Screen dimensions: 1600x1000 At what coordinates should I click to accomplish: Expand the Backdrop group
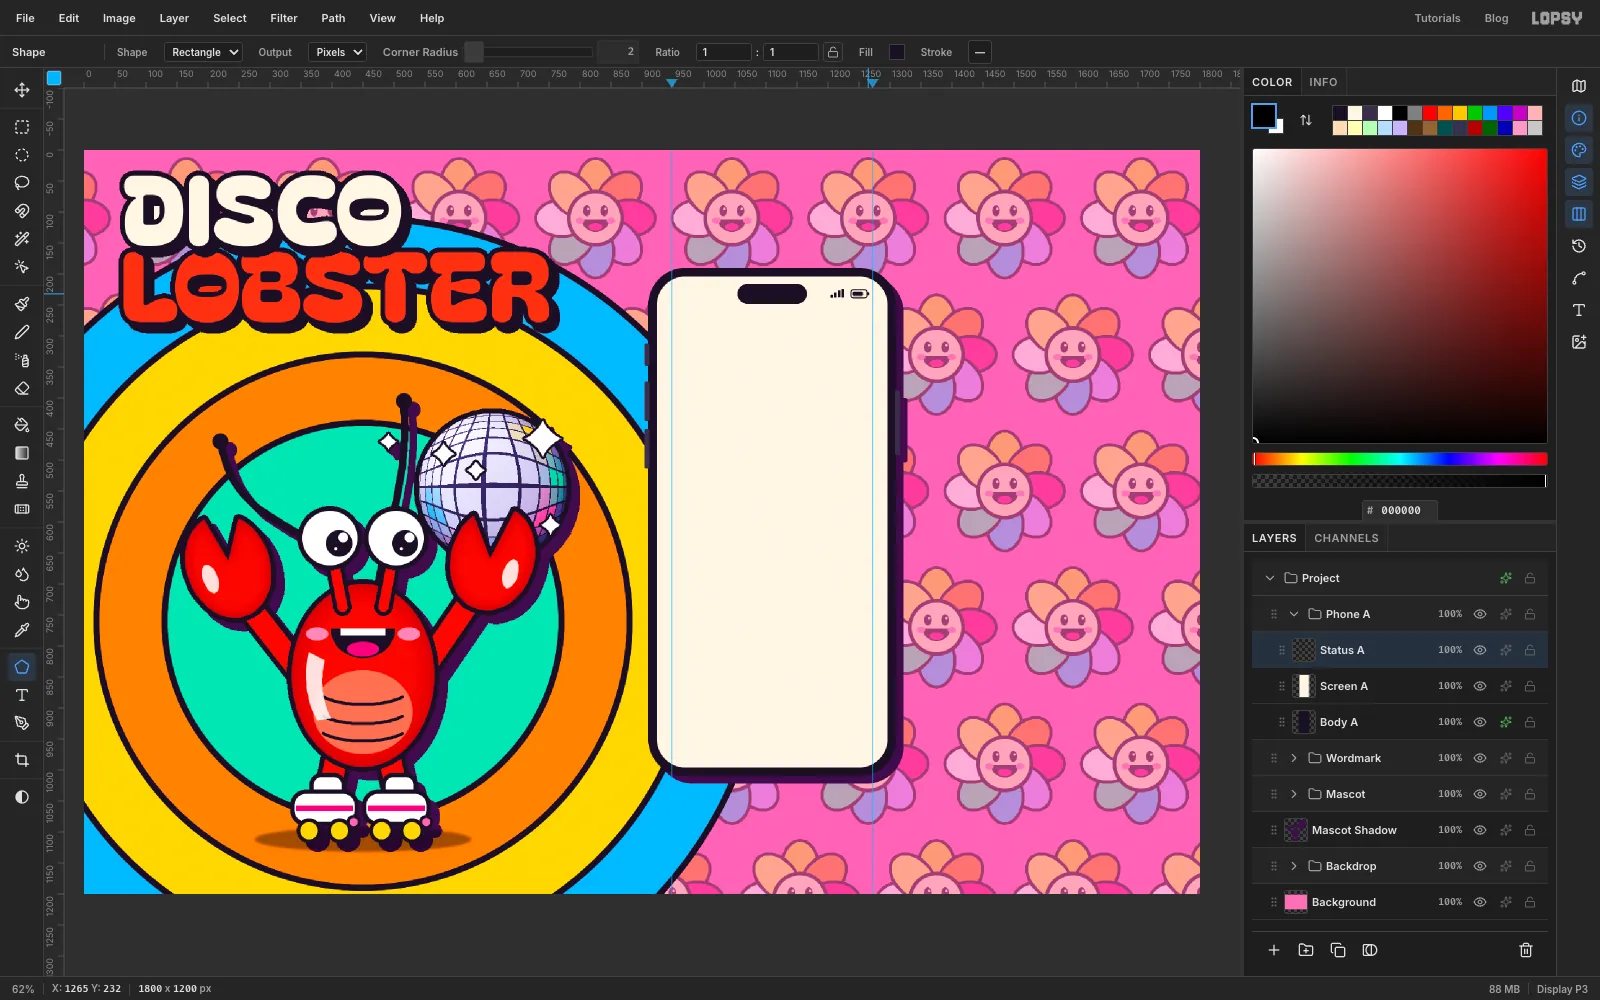coord(1294,866)
